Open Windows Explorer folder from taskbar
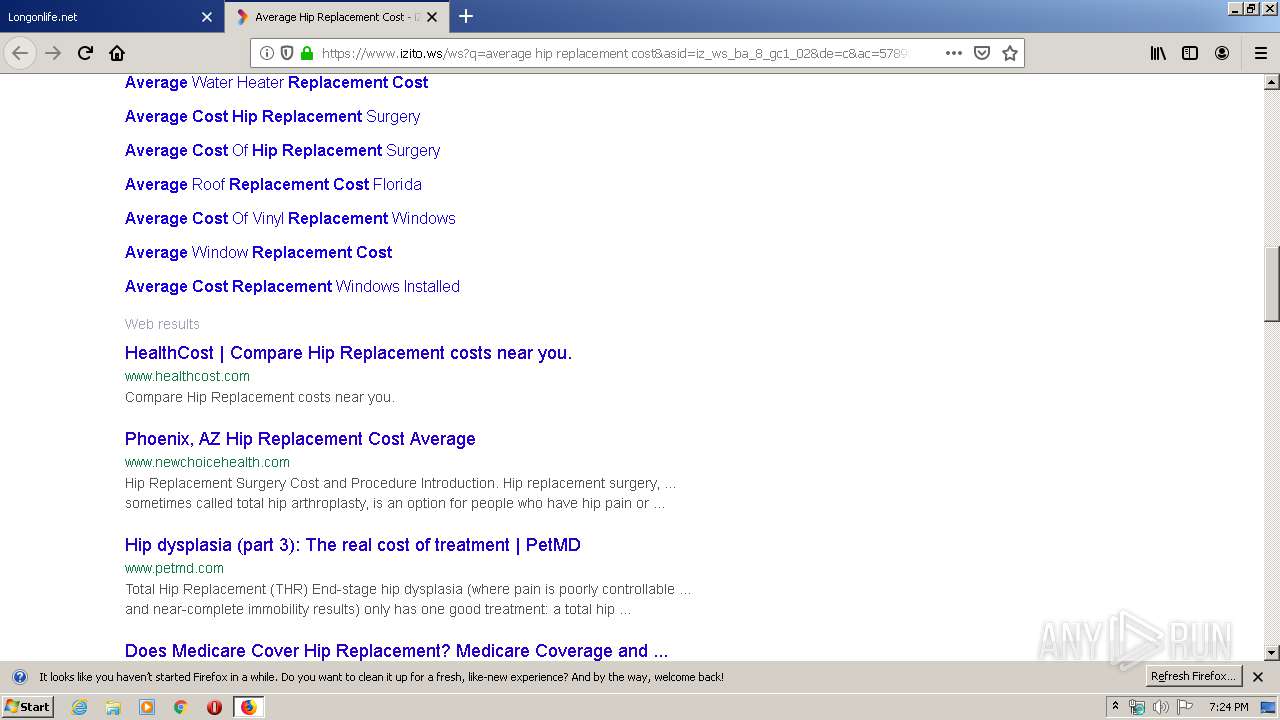This screenshot has height=720, width=1280. coord(113,707)
